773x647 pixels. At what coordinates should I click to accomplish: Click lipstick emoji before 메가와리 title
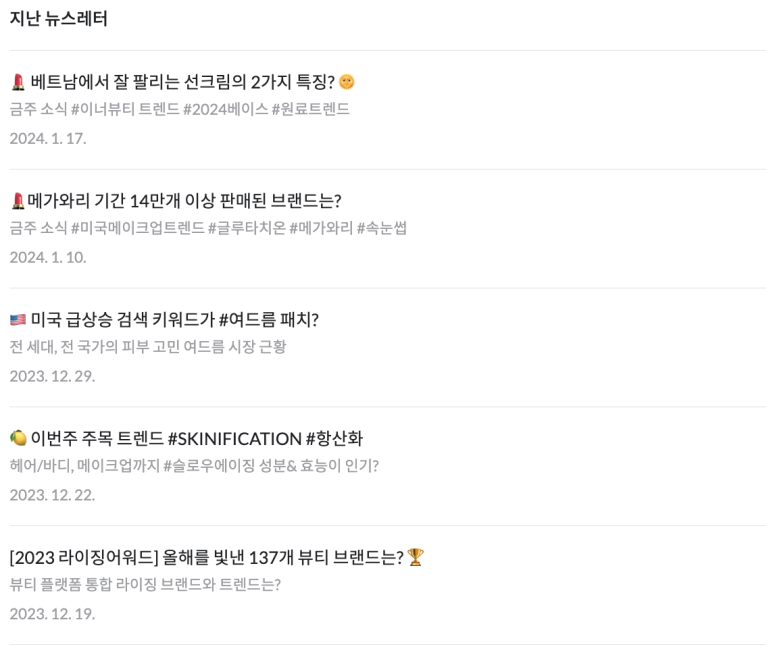(x=18, y=201)
